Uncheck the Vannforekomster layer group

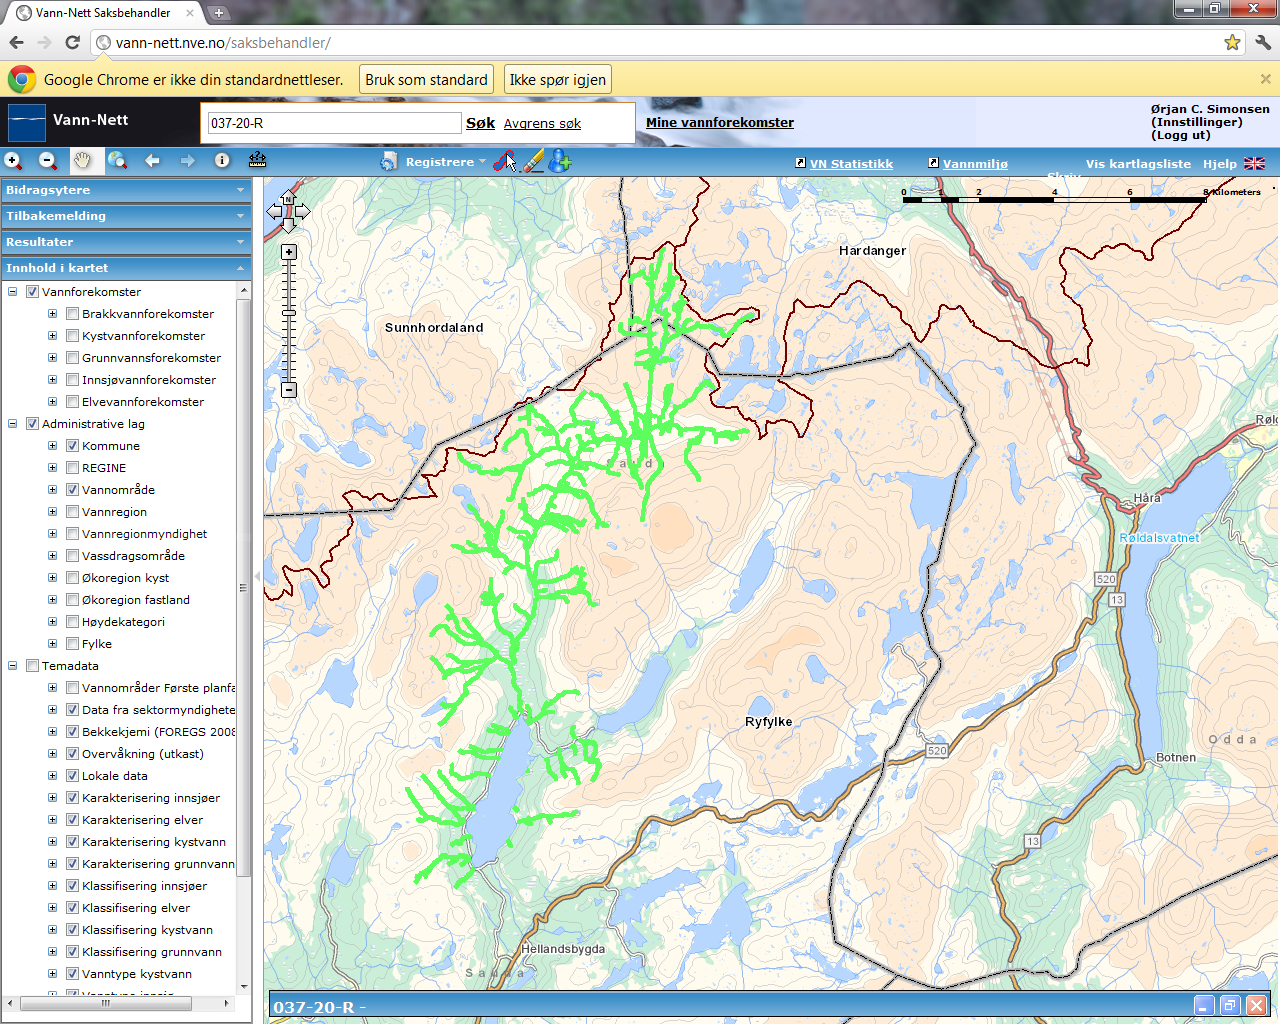(x=32, y=292)
